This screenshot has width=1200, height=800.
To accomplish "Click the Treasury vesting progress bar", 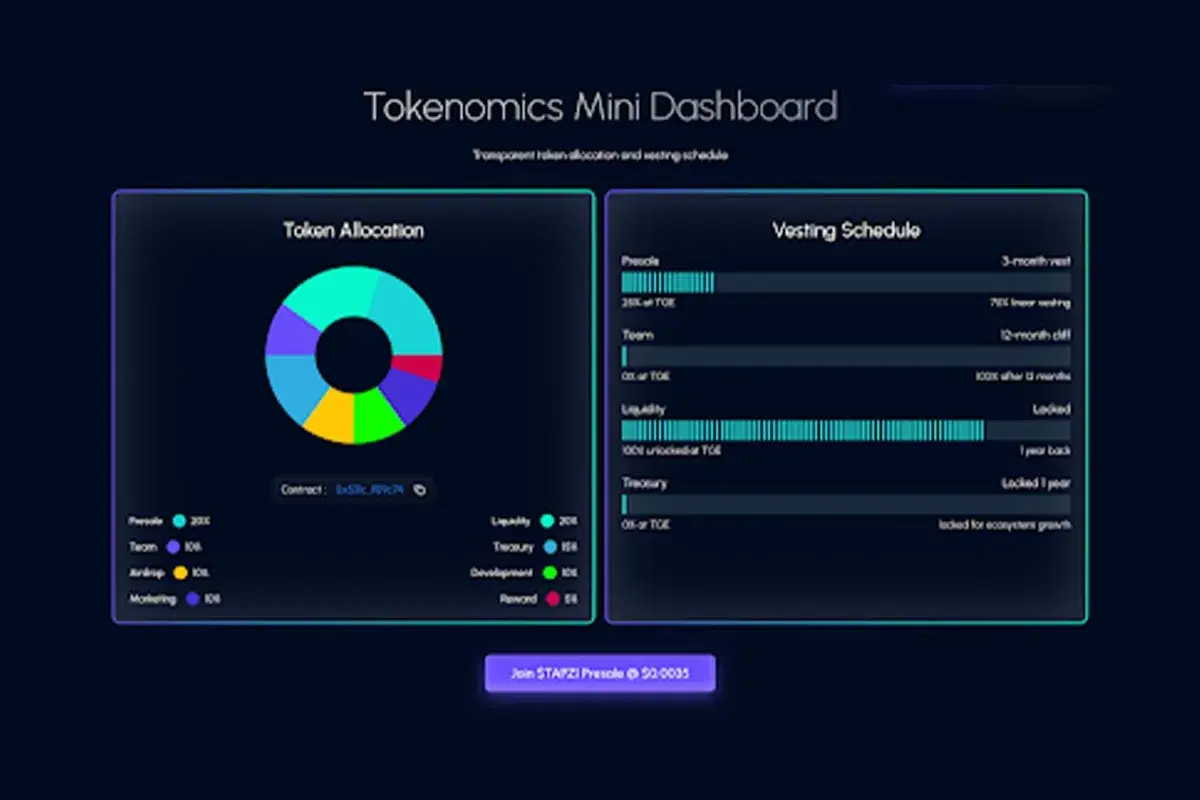I will 845,504.
